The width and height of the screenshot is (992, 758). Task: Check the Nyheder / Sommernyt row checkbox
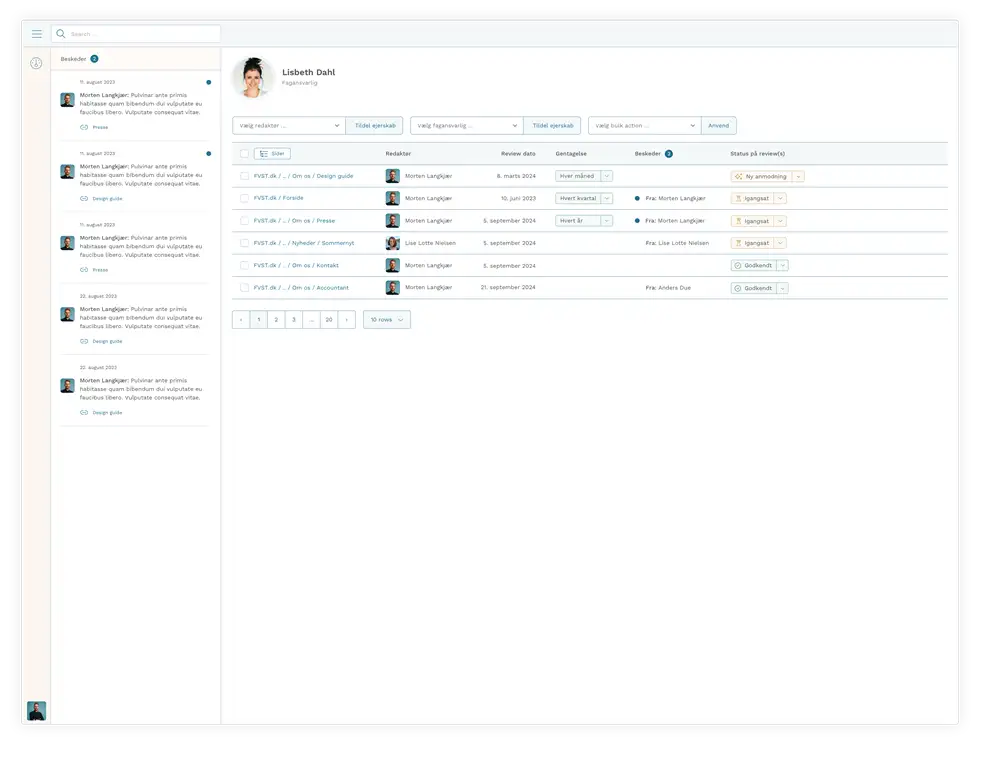245,243
